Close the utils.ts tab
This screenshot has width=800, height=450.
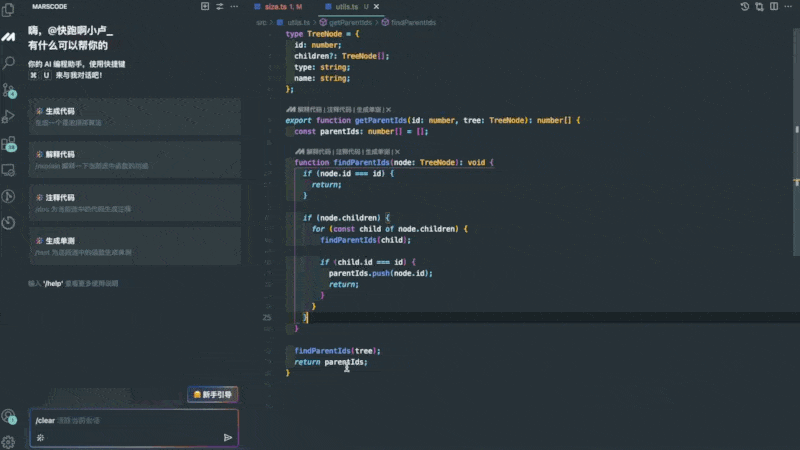click(x=376, y=7)
